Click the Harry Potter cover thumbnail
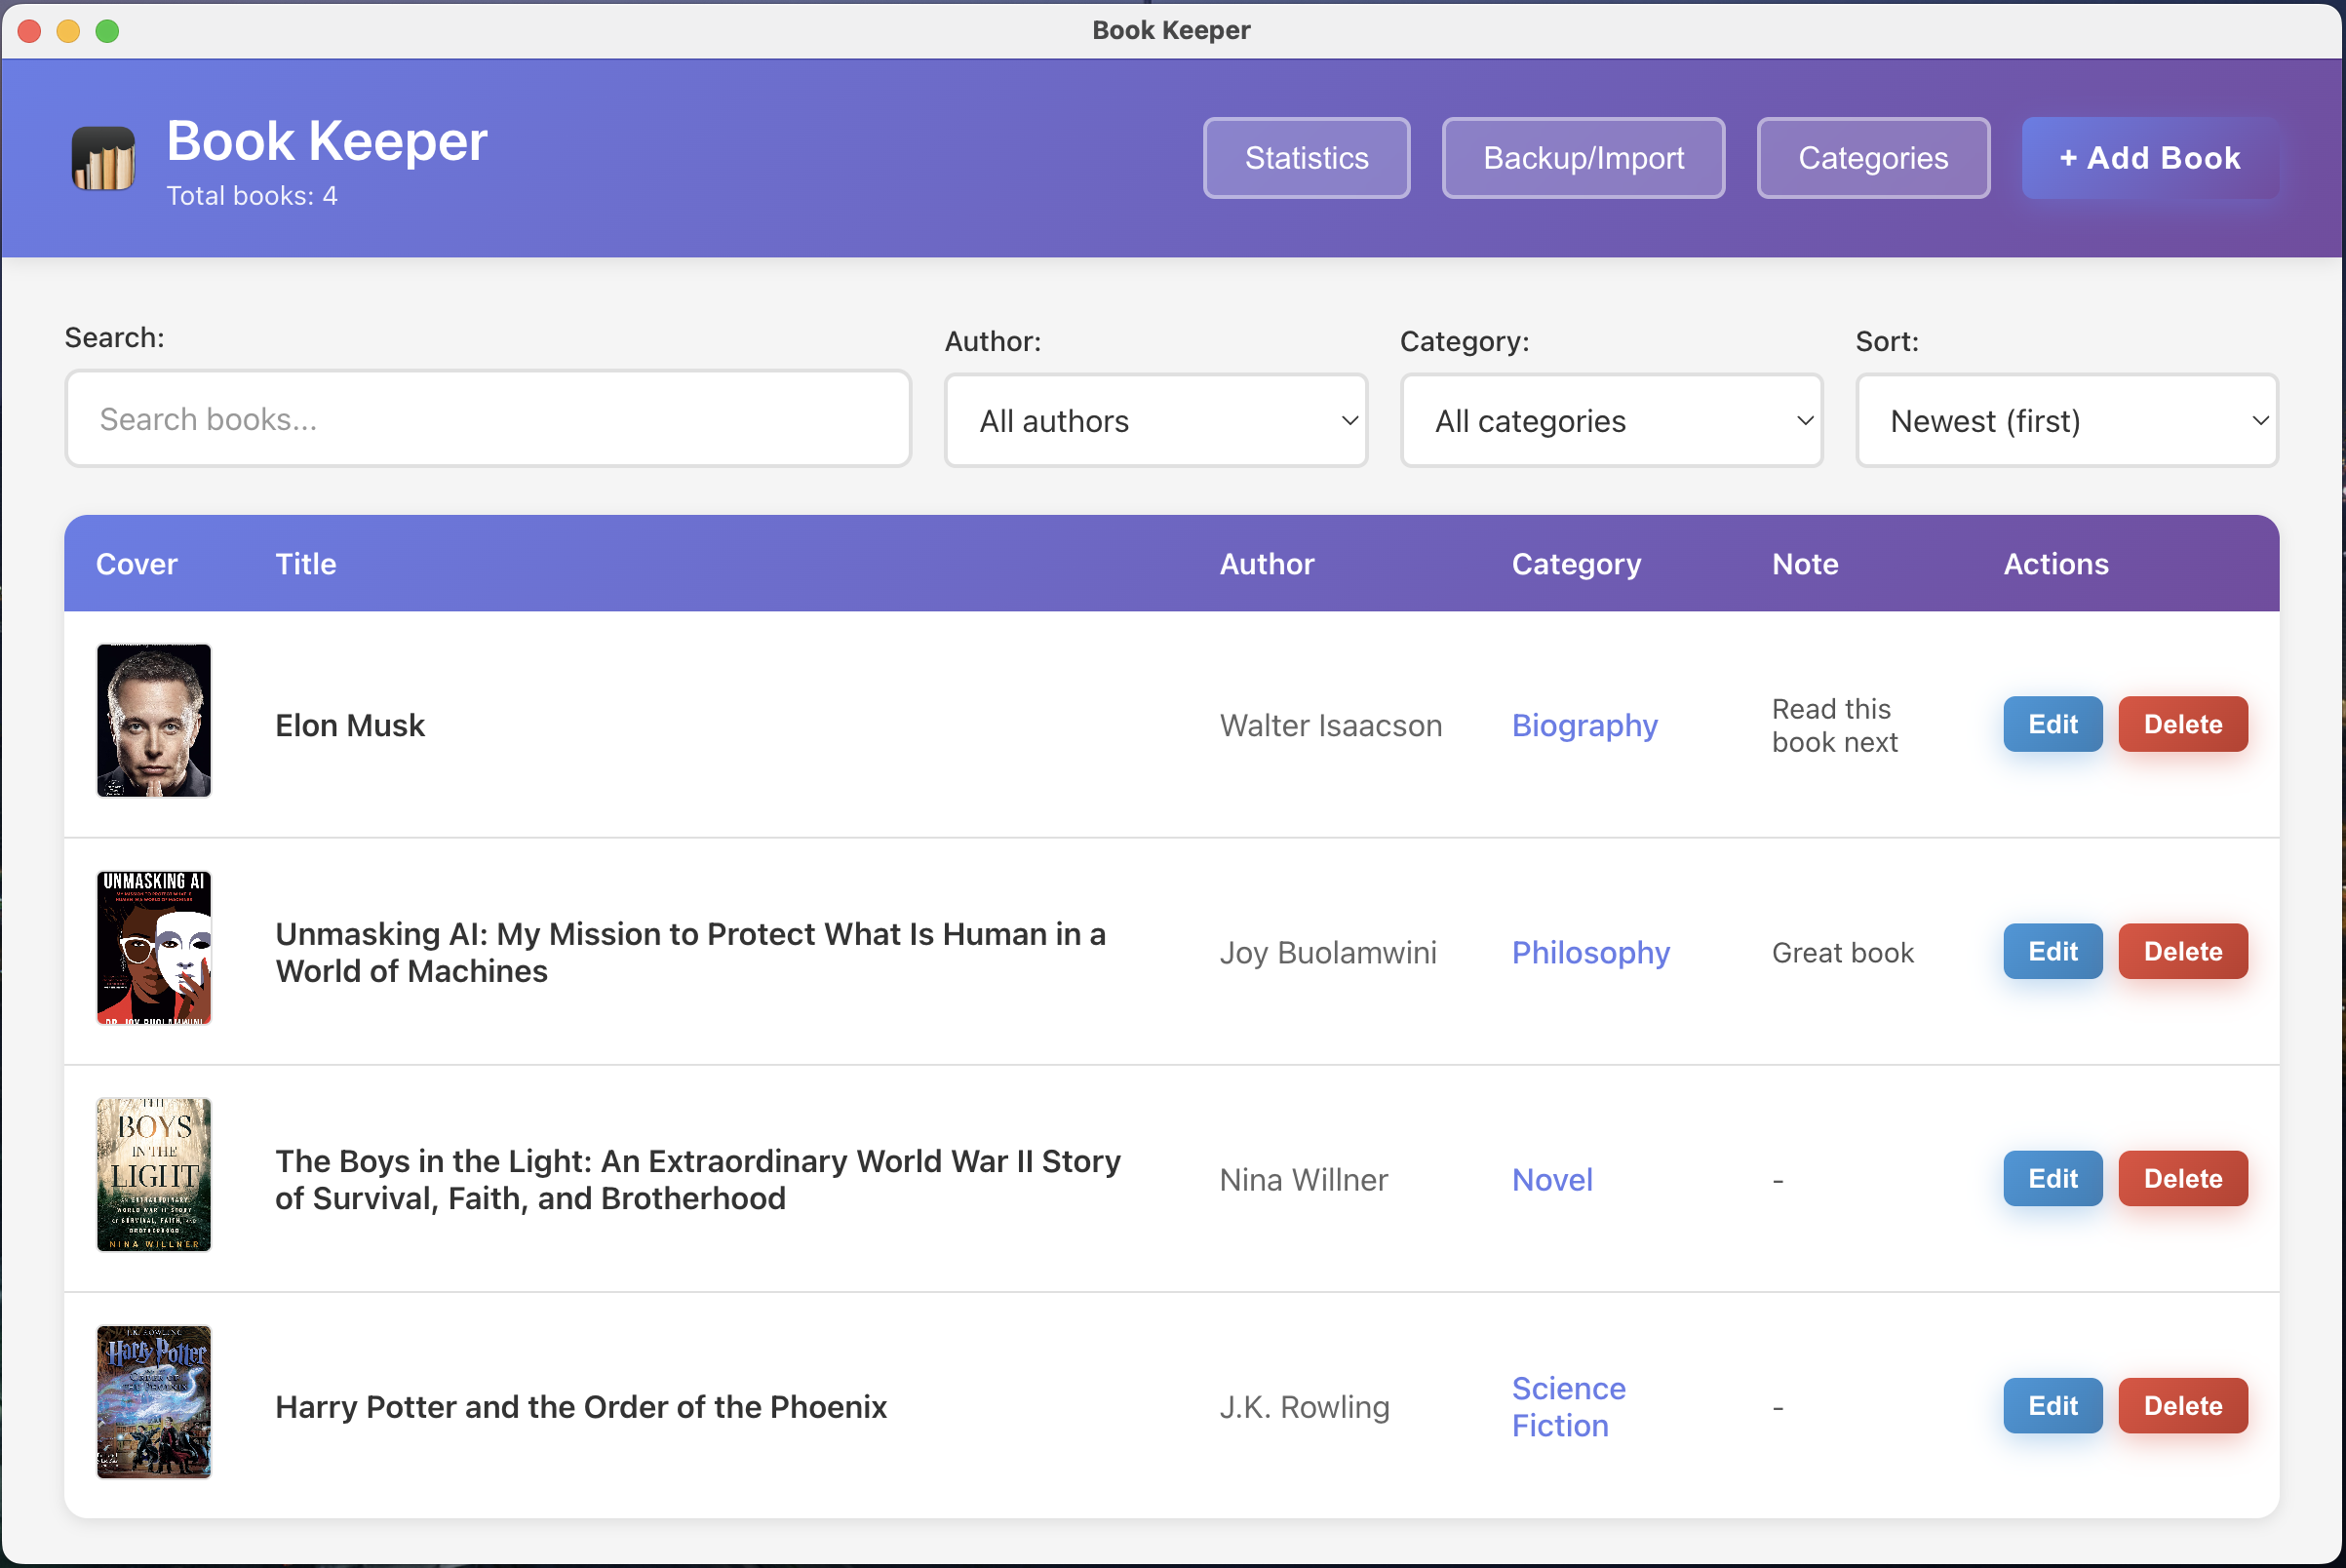Screen dimensions: 2346x1568 153,1402
